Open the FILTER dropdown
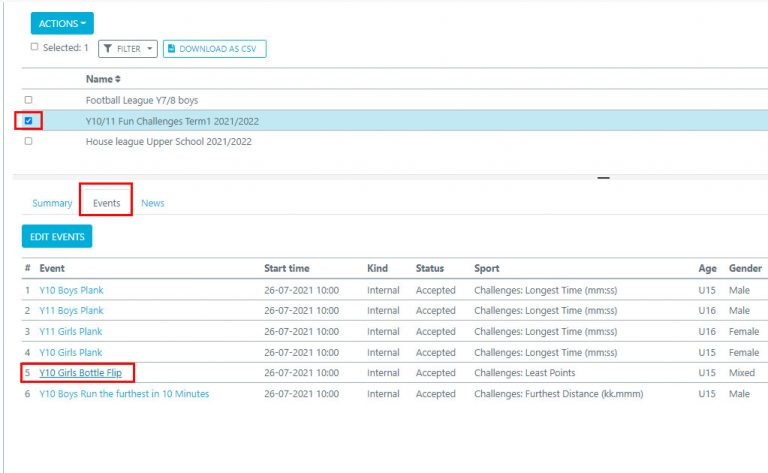This screenshot has width=768, height=473. [x=128, y=49]
